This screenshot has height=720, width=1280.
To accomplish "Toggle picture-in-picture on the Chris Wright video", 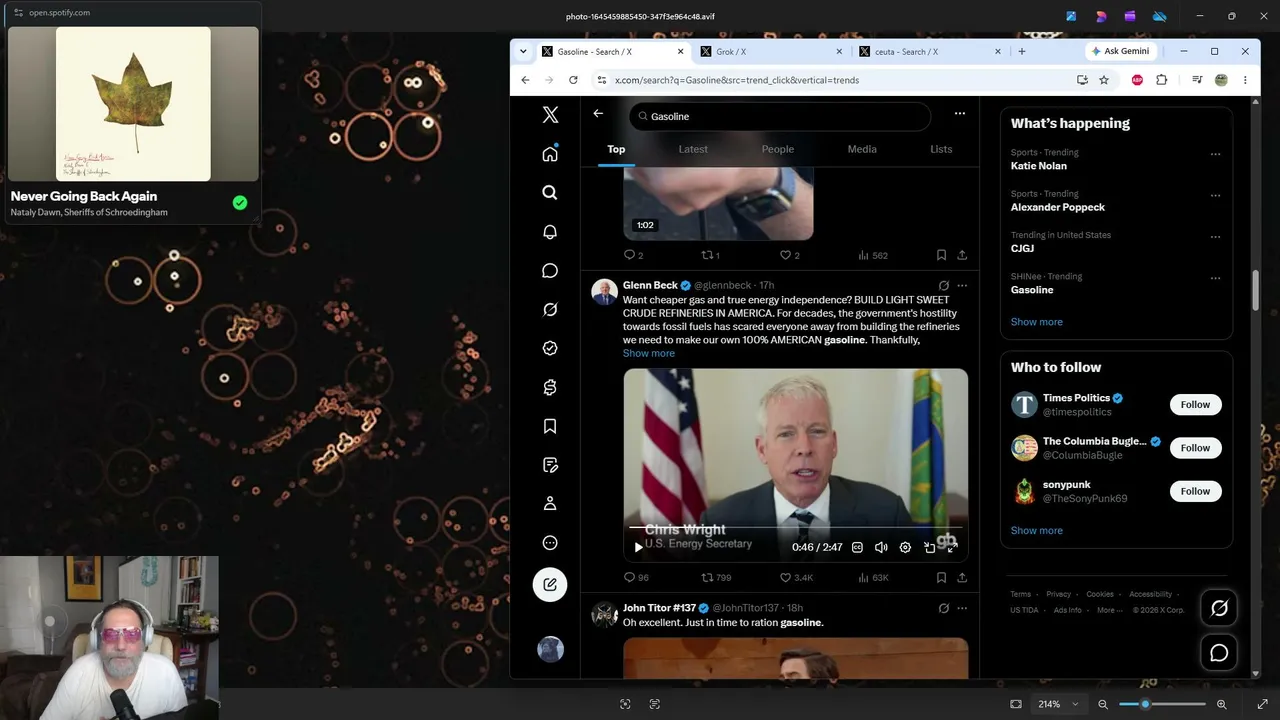I will tap(929, 547).
